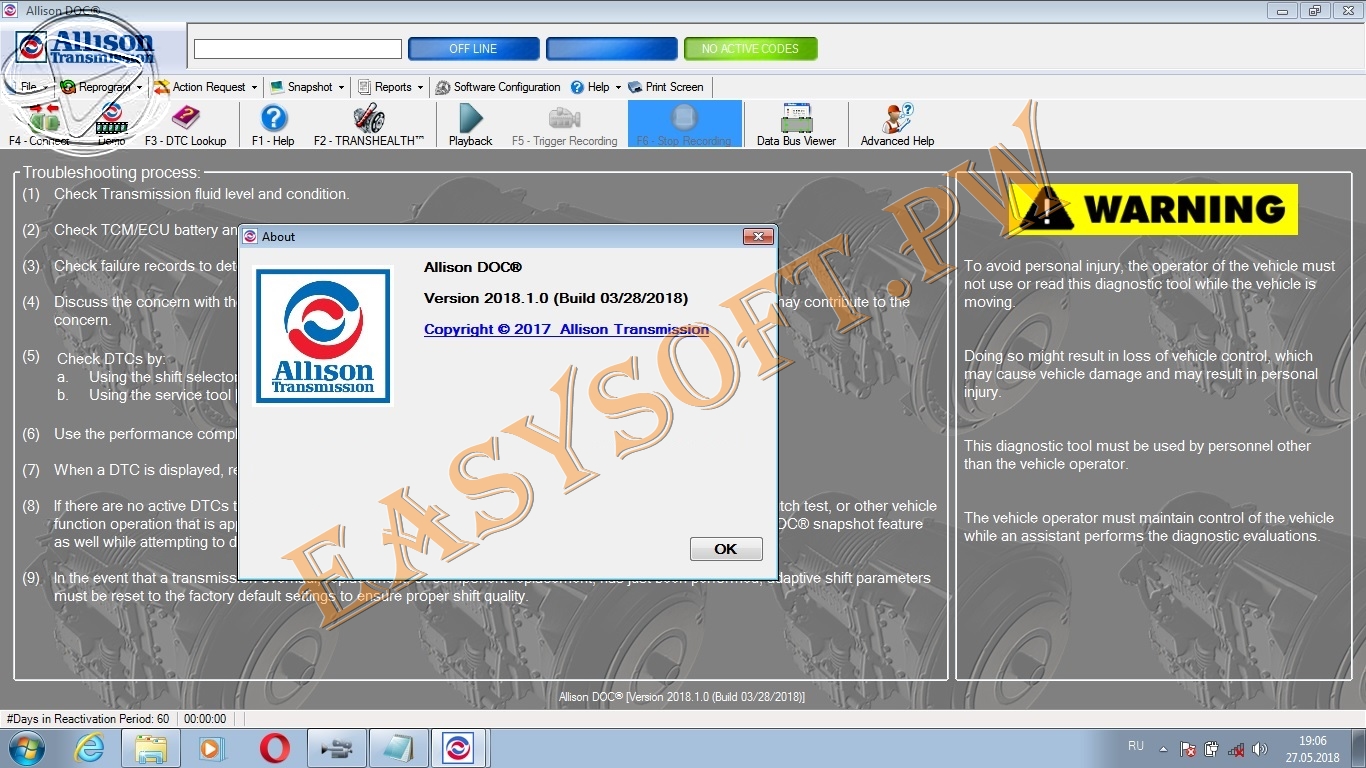This screenshot has height=768, width=1366.
Task: Open Advanced Help
Action: coord(897,124)
